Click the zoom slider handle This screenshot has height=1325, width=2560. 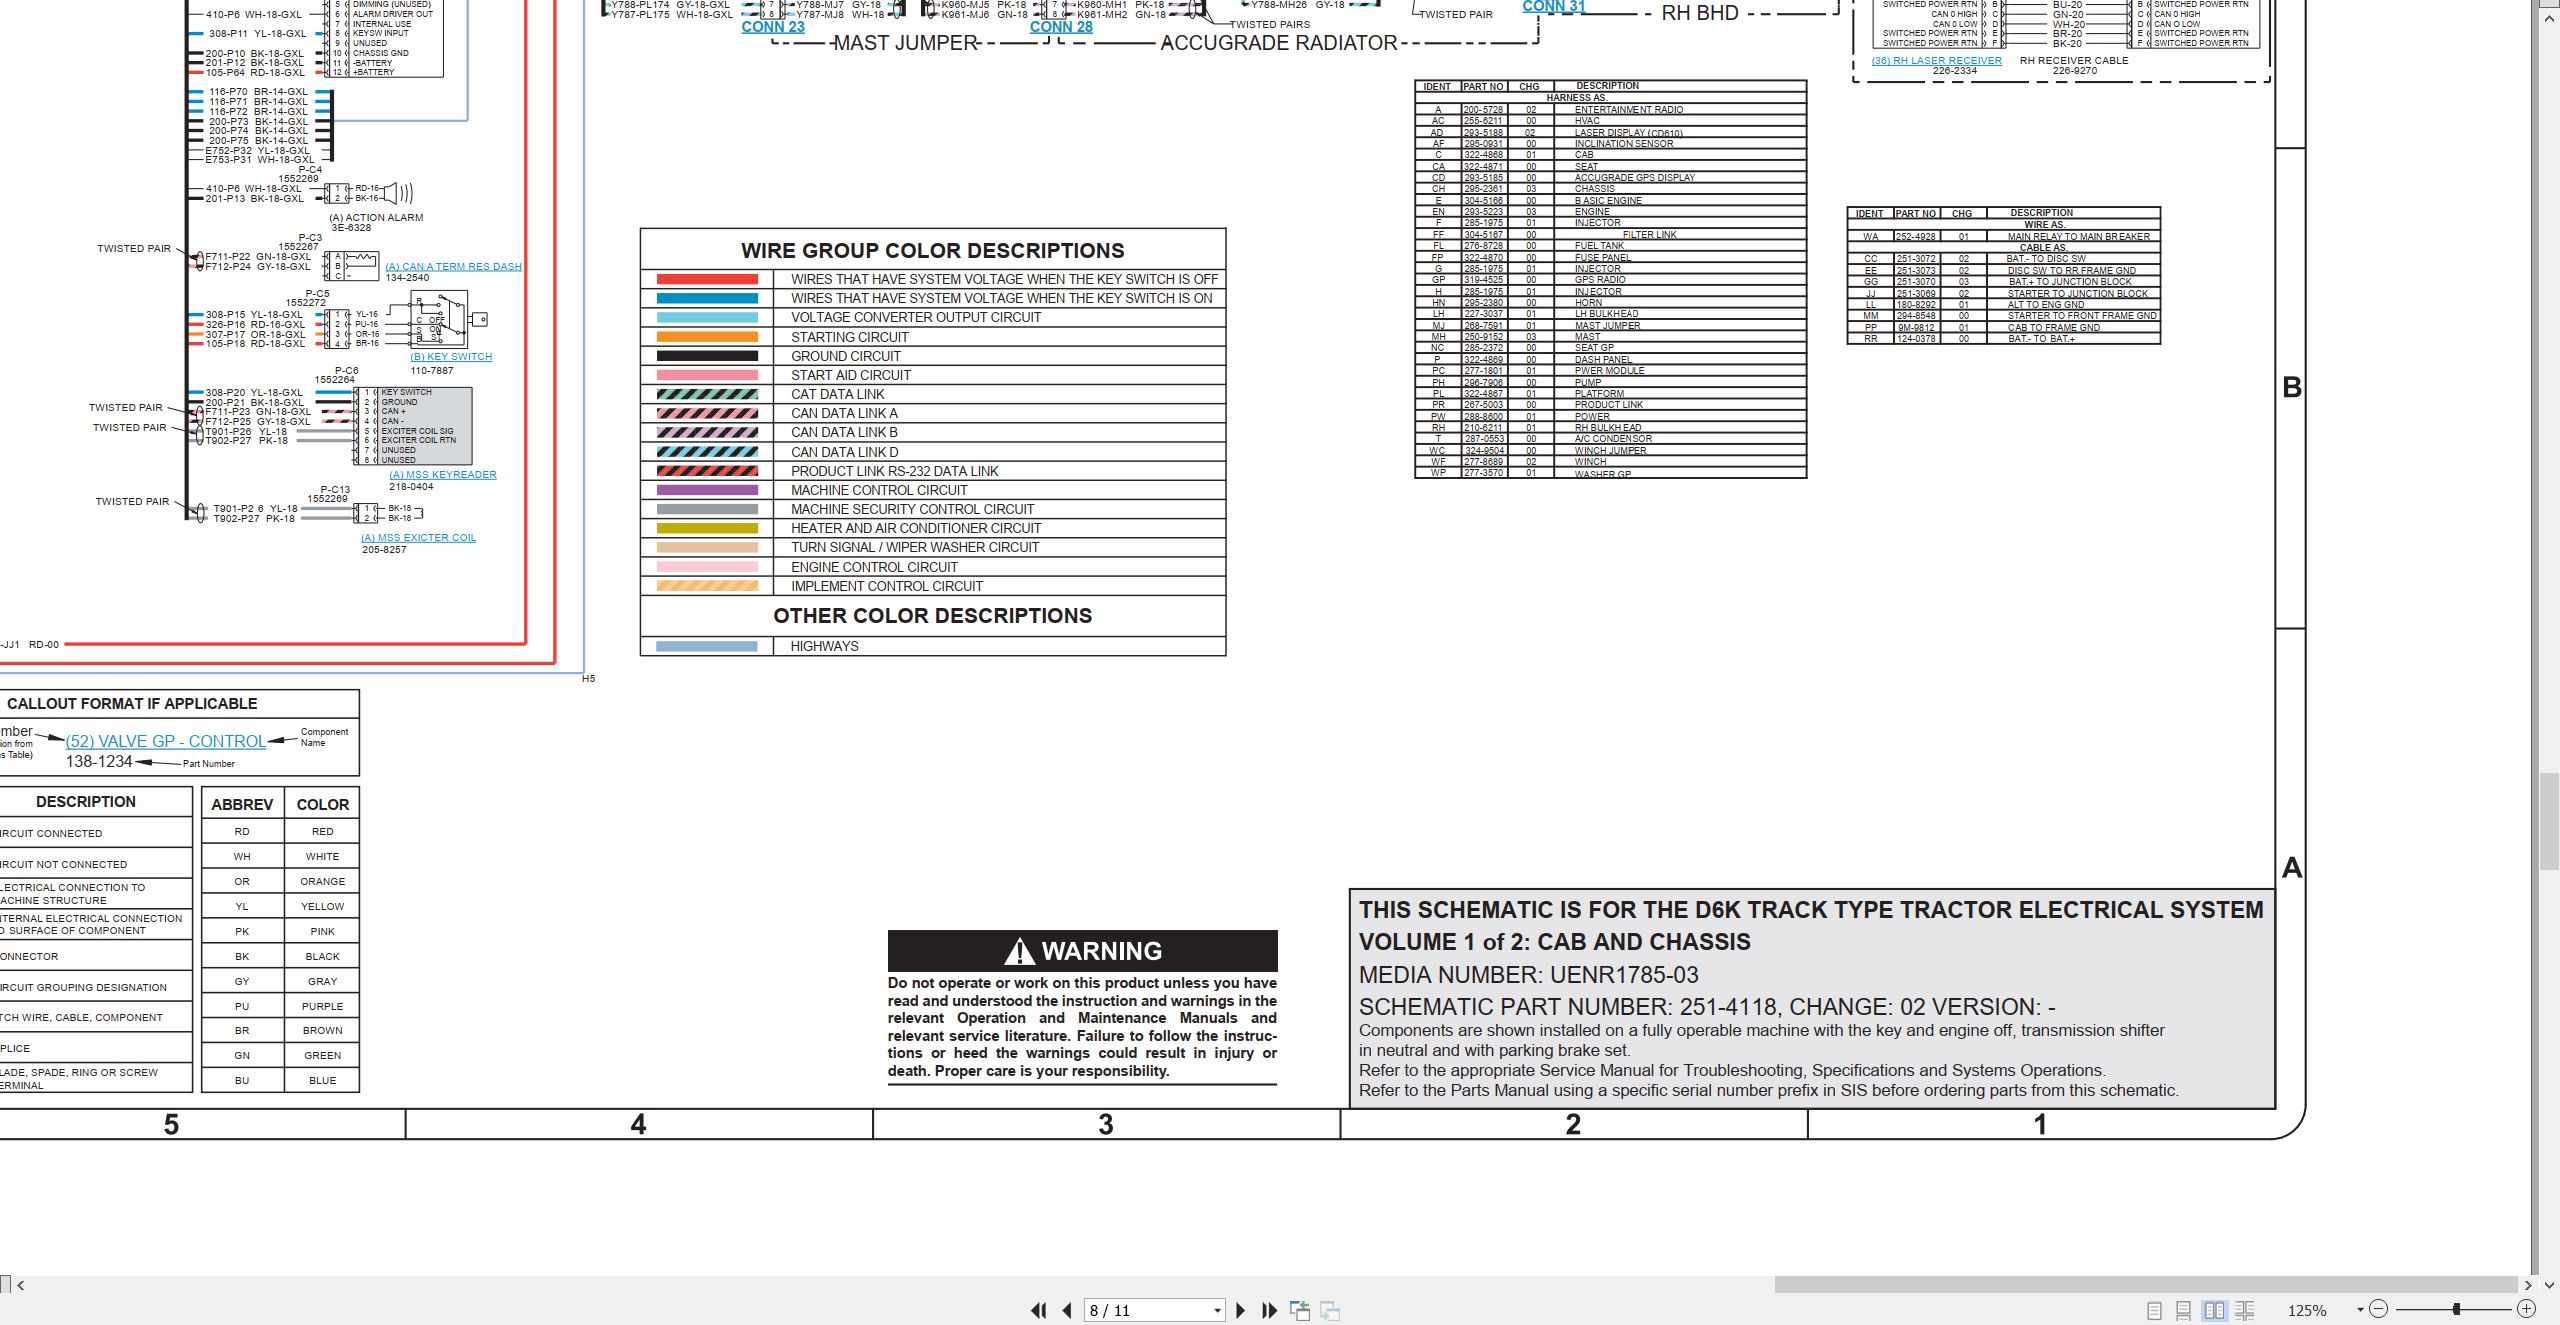(x=2456, y=1309)
